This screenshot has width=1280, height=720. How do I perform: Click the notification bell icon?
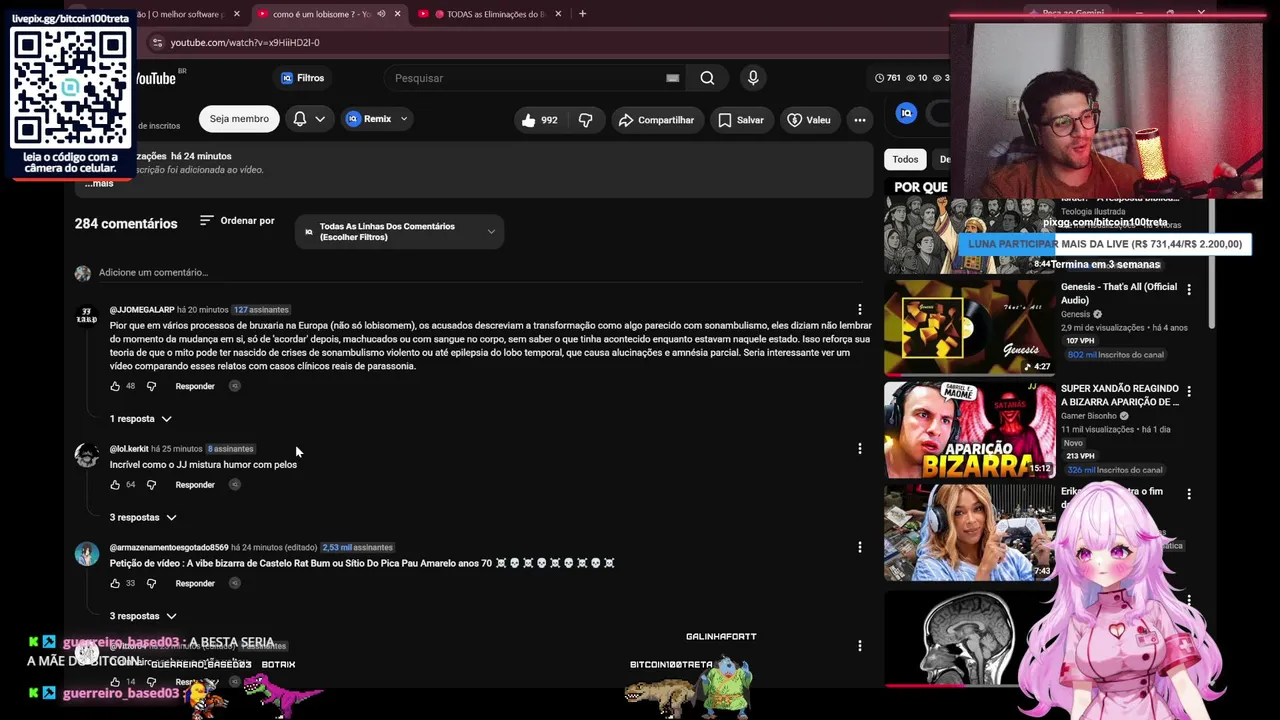(300, 119)
